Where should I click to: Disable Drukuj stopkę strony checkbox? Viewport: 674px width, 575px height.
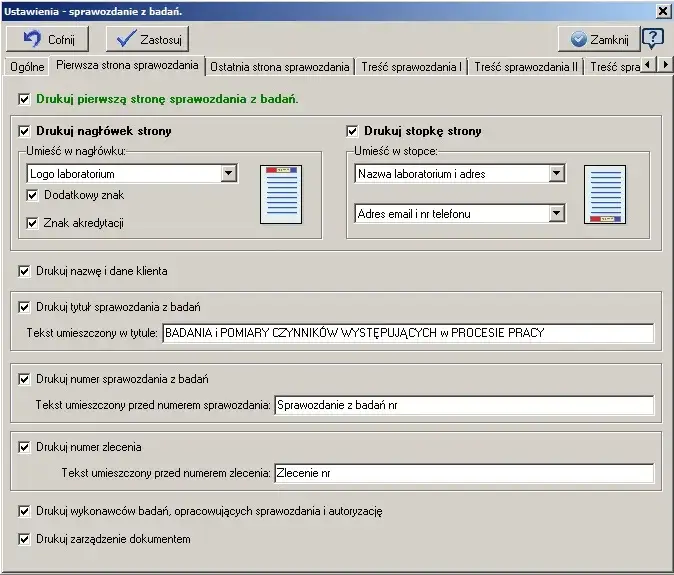pos(353,131)
